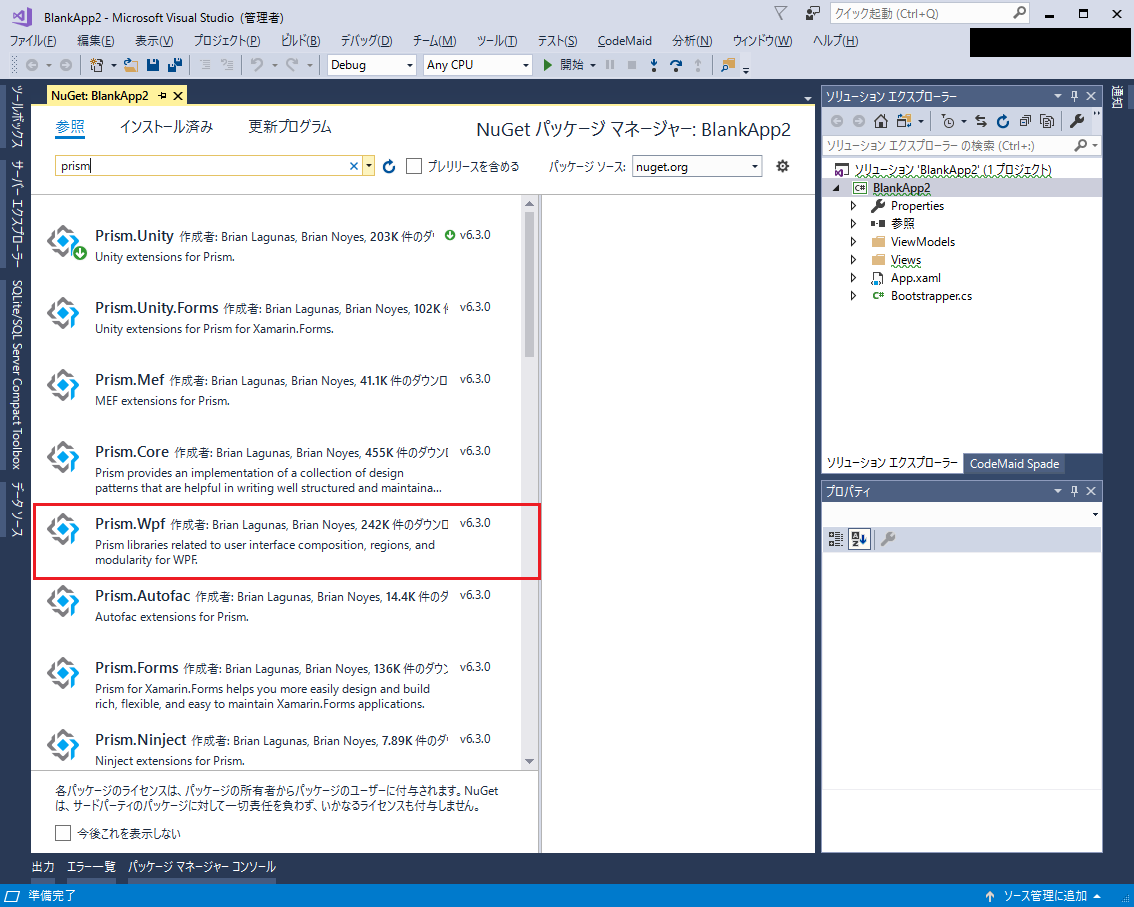Viewport: 1134px width, 907px height.
Task: Refresh Solution Explorer with blue arrow icon
Action: (x=1002, y=121)
